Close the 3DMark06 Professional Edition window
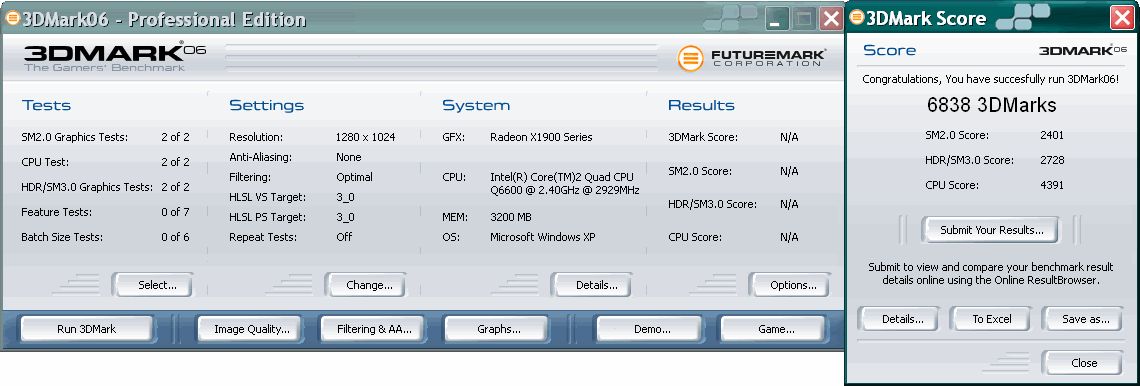 [830, 19]
